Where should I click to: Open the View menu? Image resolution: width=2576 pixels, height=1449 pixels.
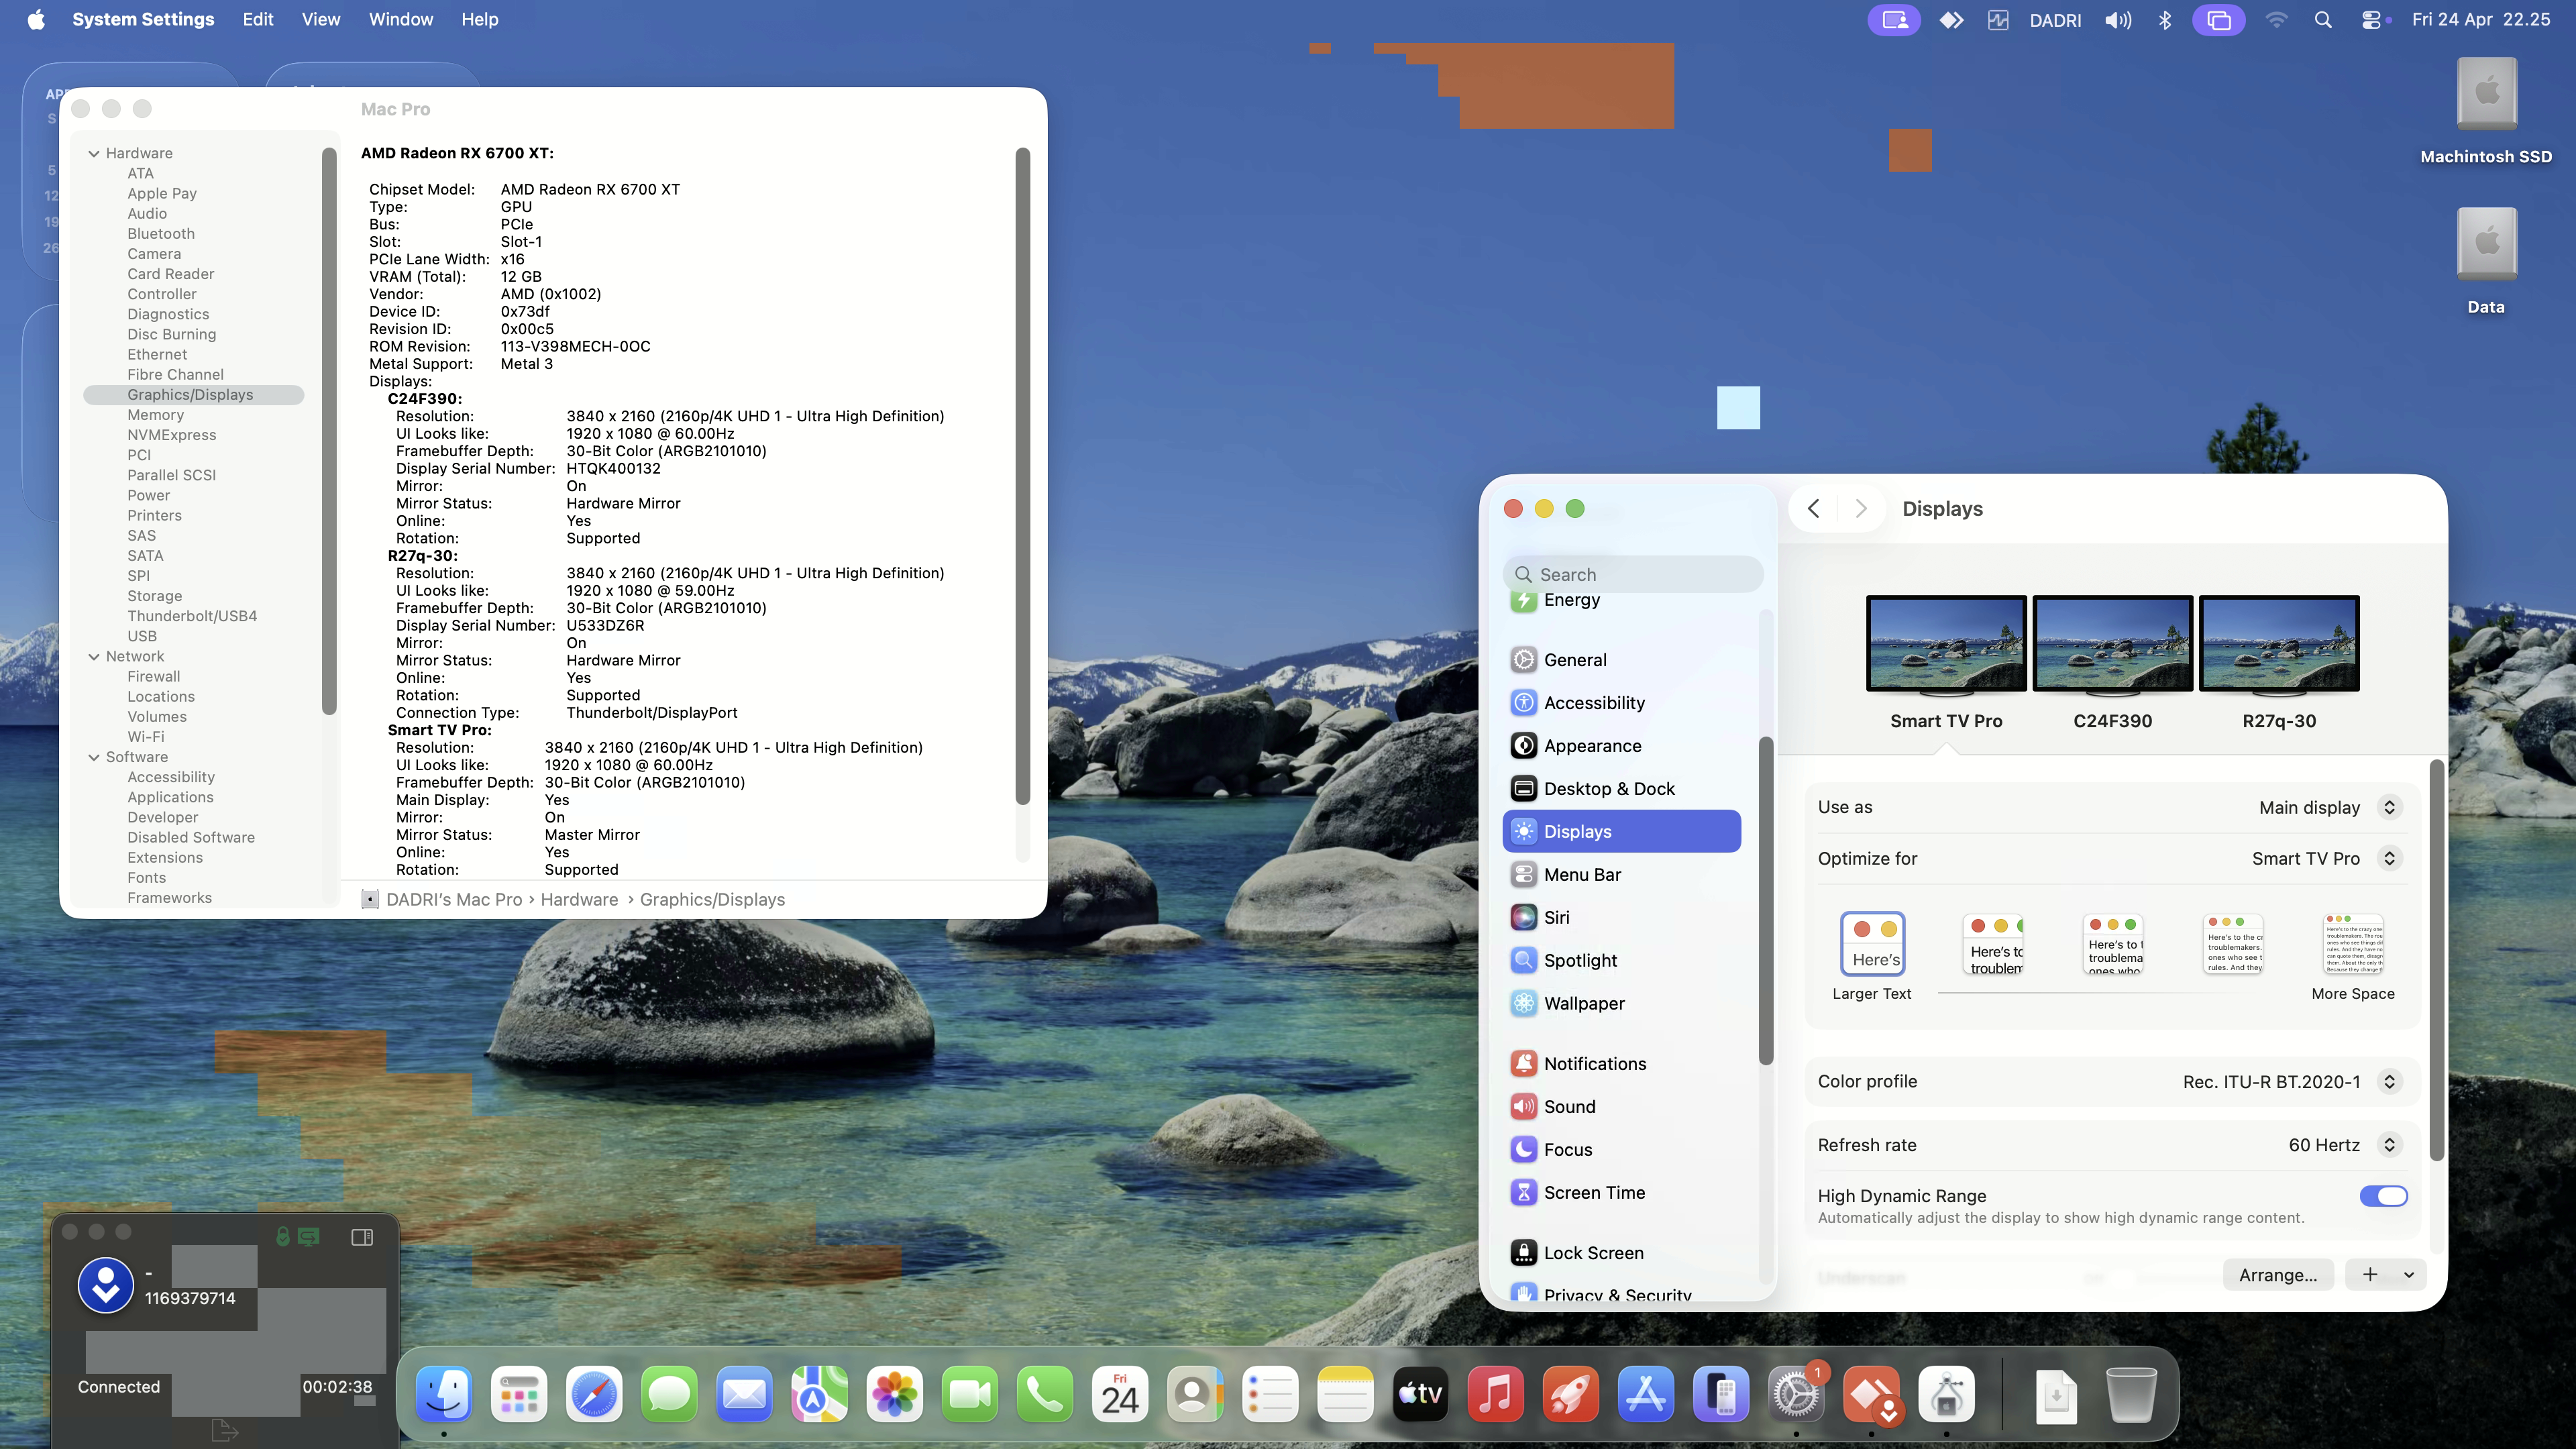pyautogui.click(x=321, y=20)
